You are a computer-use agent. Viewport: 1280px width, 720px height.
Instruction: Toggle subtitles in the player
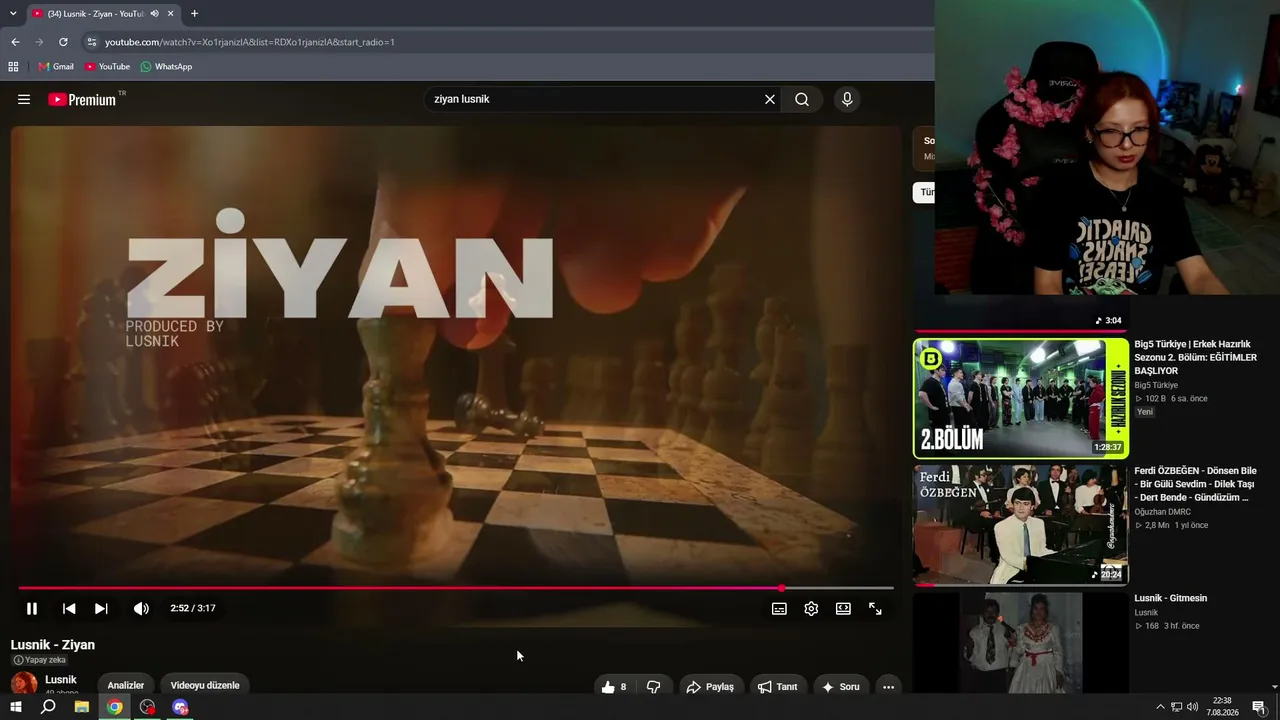[779, 608]
